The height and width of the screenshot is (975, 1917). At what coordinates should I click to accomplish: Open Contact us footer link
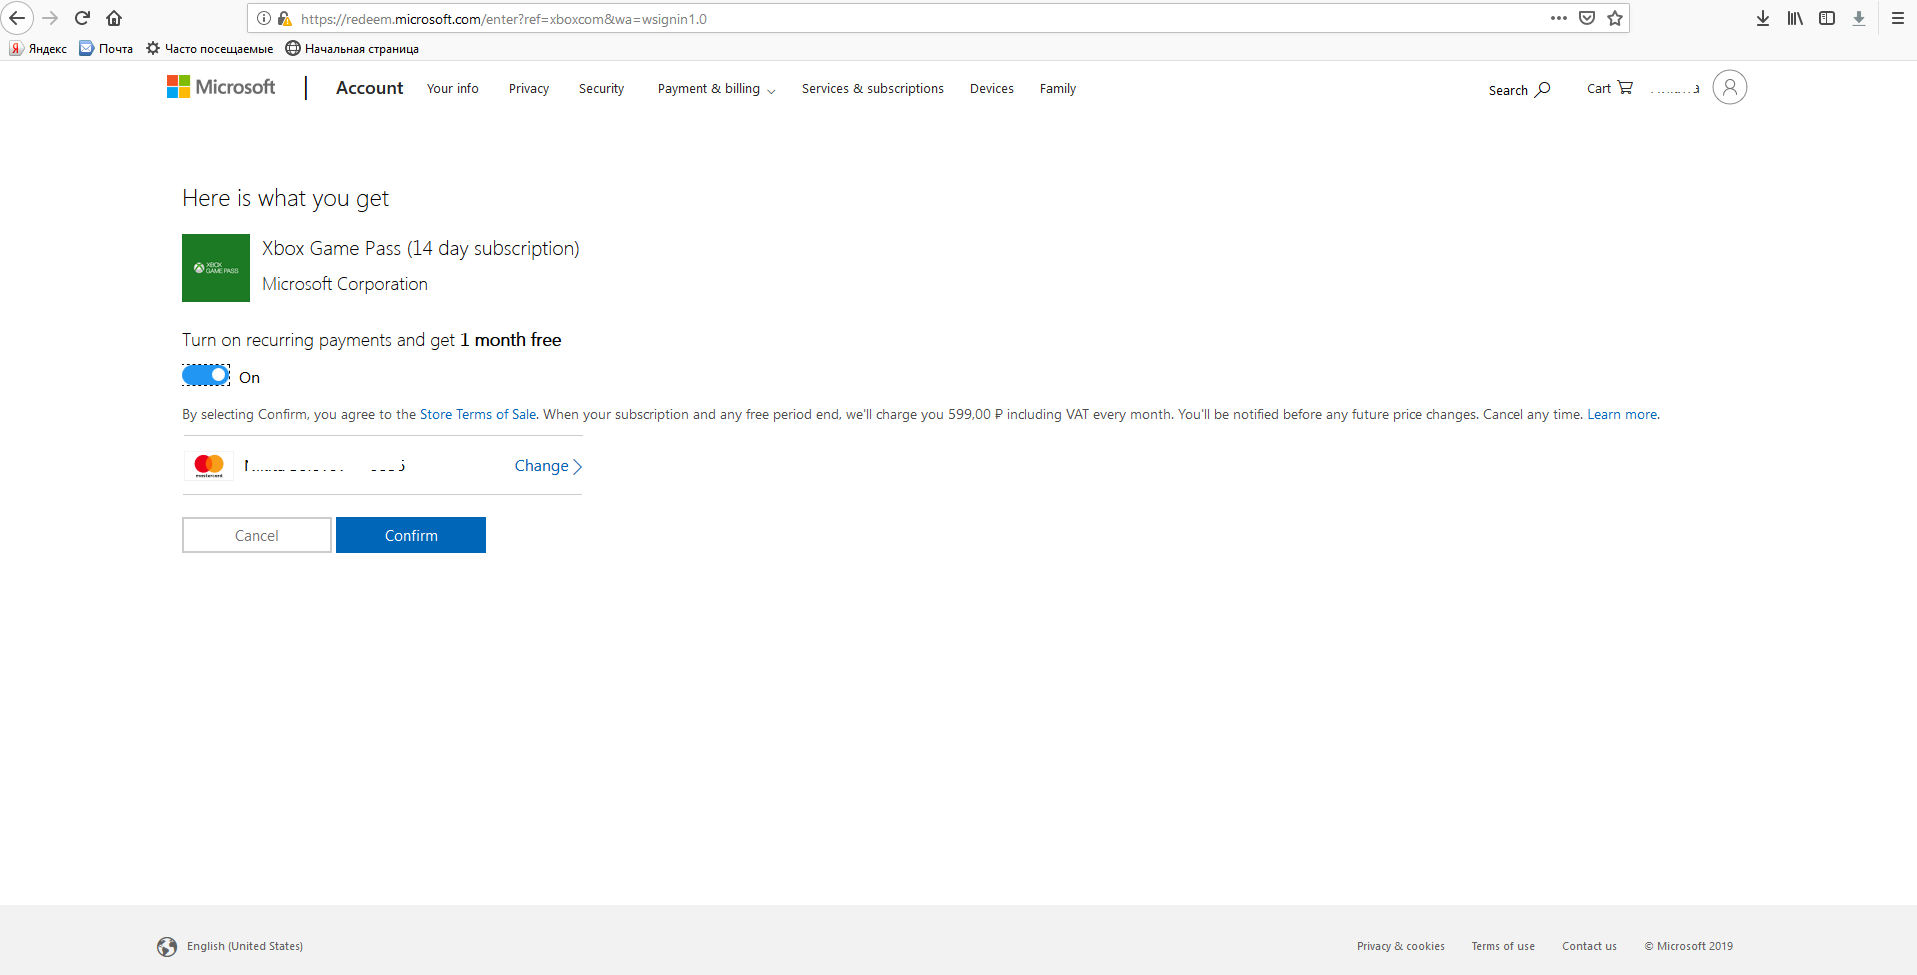[1590, 946]
